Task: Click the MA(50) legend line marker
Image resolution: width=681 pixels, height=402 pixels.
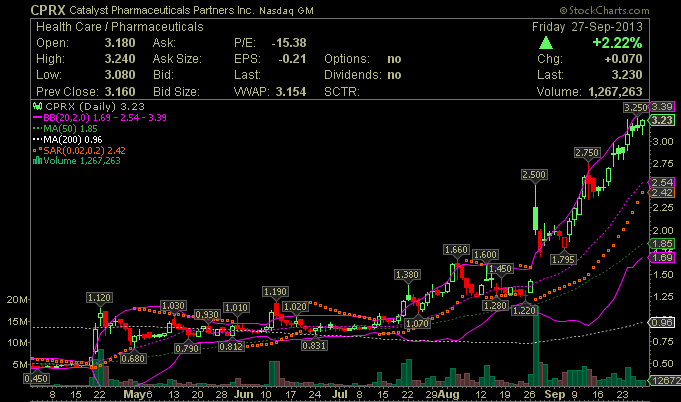Action: click(x=38, y=127)
